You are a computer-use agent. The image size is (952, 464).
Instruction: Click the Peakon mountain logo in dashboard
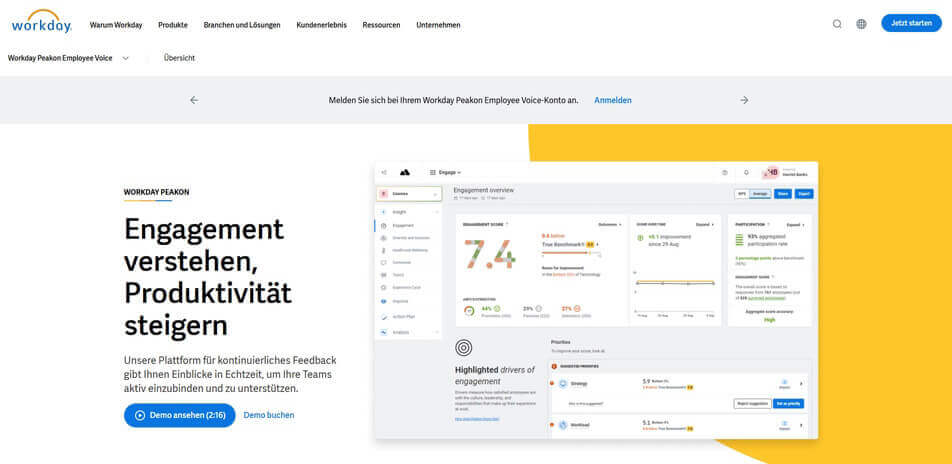click(404, 172)
